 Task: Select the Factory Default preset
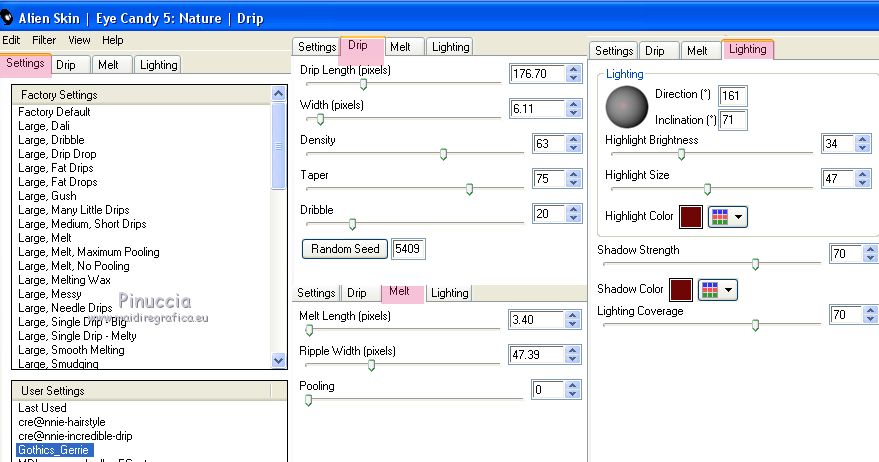click(x=54, y=112)
